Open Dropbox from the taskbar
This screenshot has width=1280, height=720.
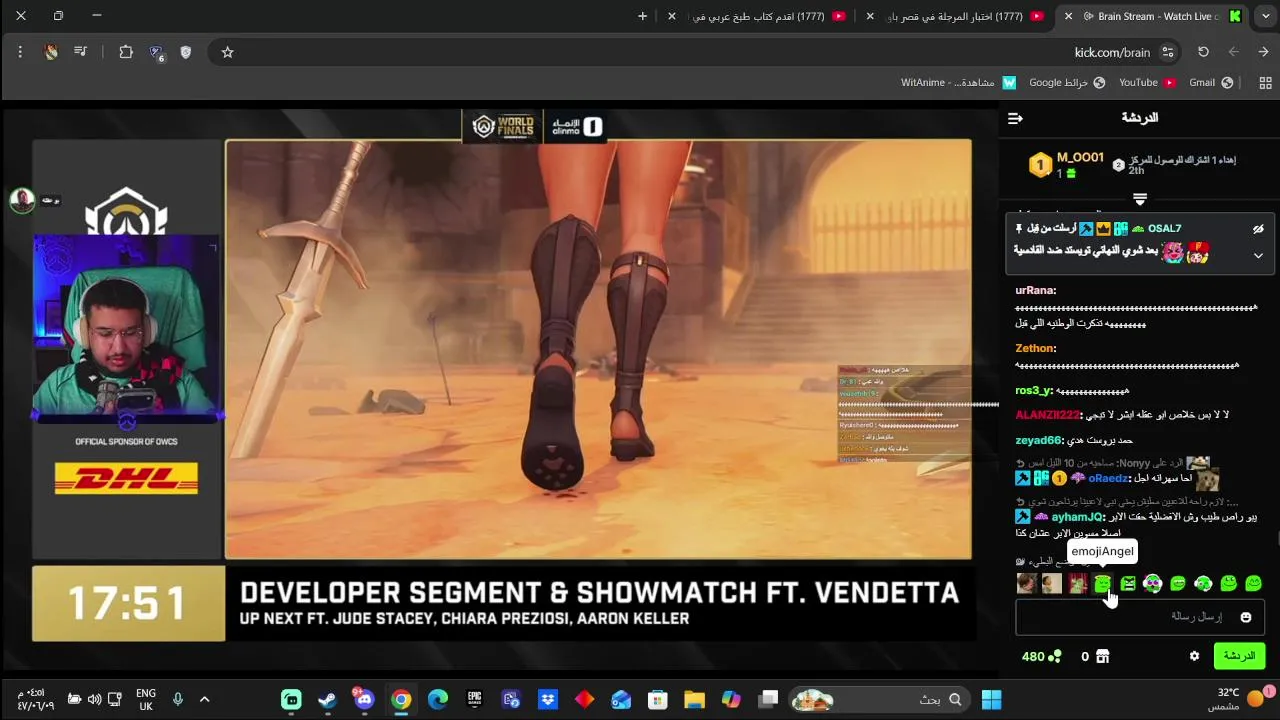click(548, 699)
